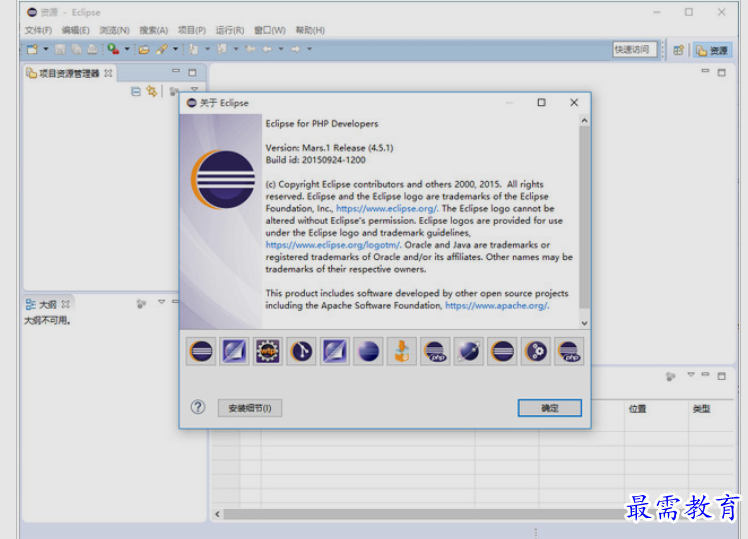The width and height of the screenshot is (748, 539).
Task: Expand the Previous Annotation dropdown arrow
Action: coord(236,49)
